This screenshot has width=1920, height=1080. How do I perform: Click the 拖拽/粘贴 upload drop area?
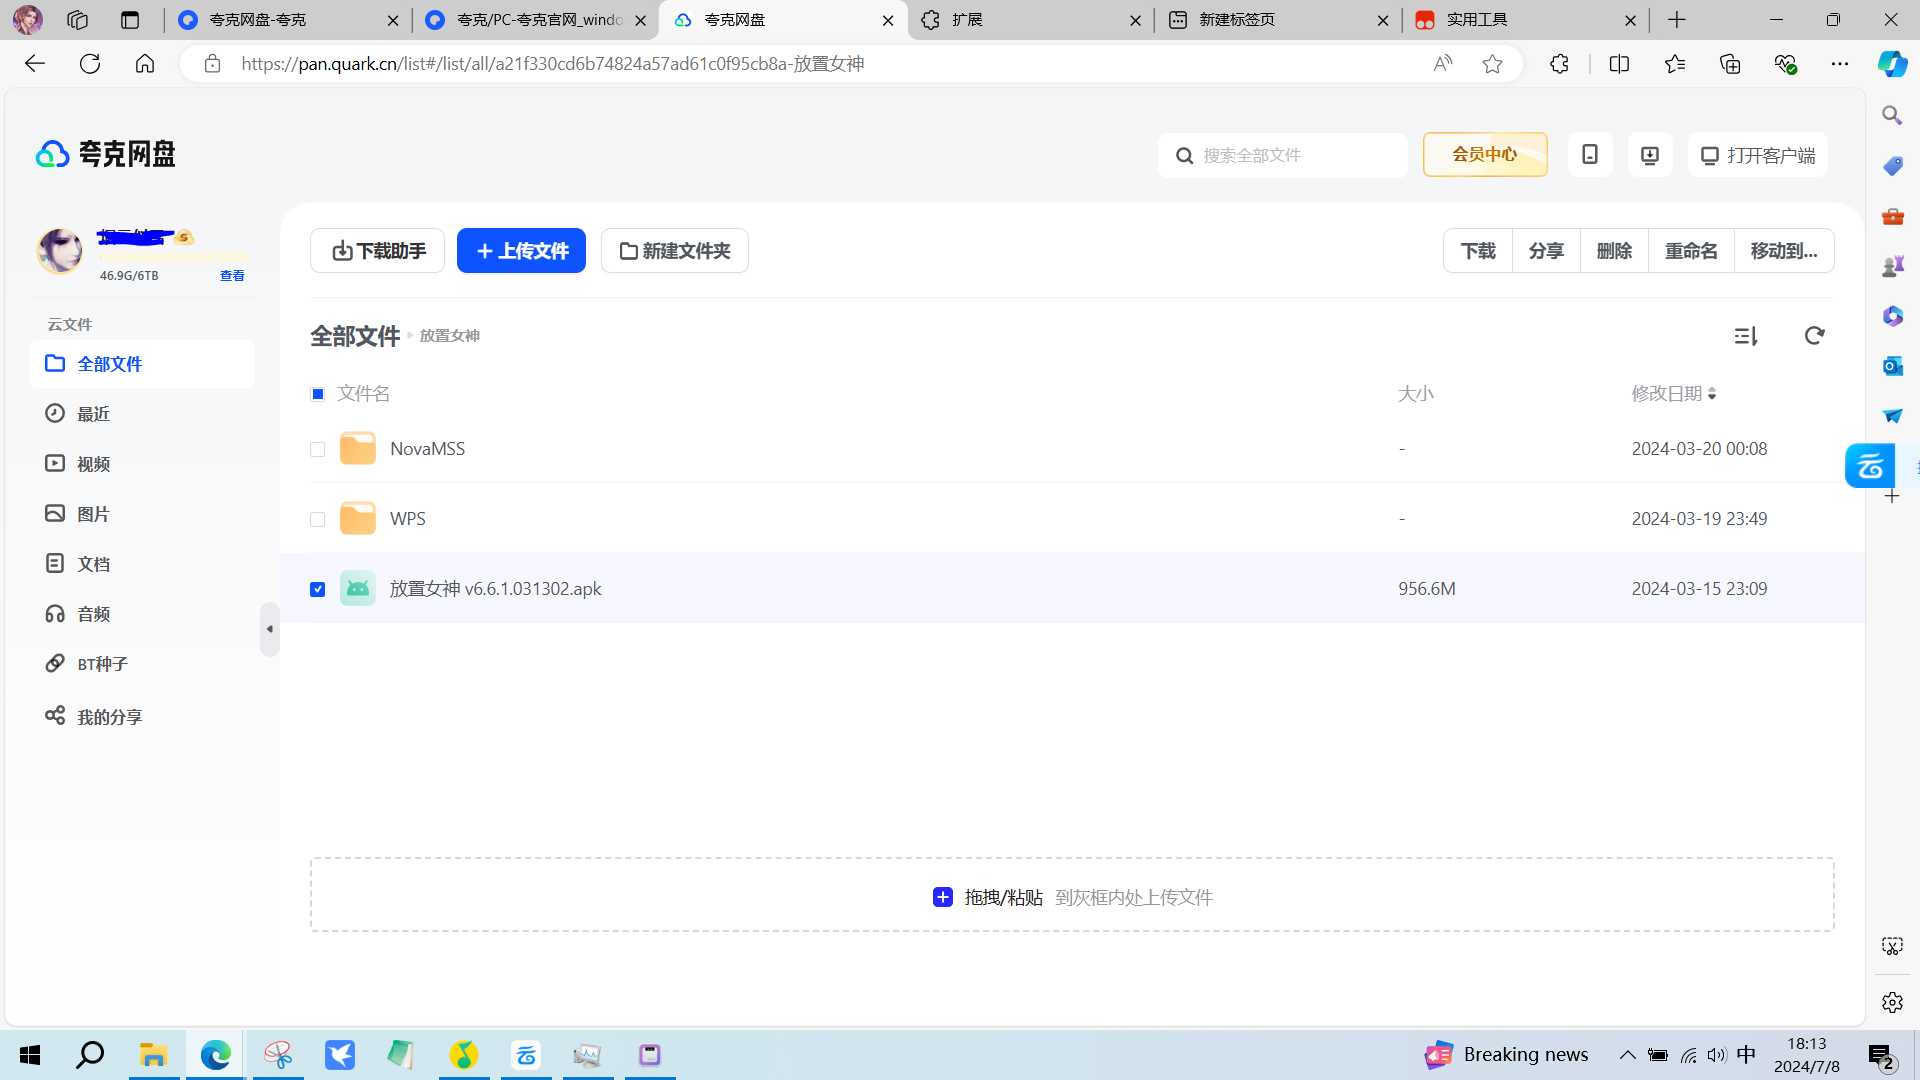1072,896
